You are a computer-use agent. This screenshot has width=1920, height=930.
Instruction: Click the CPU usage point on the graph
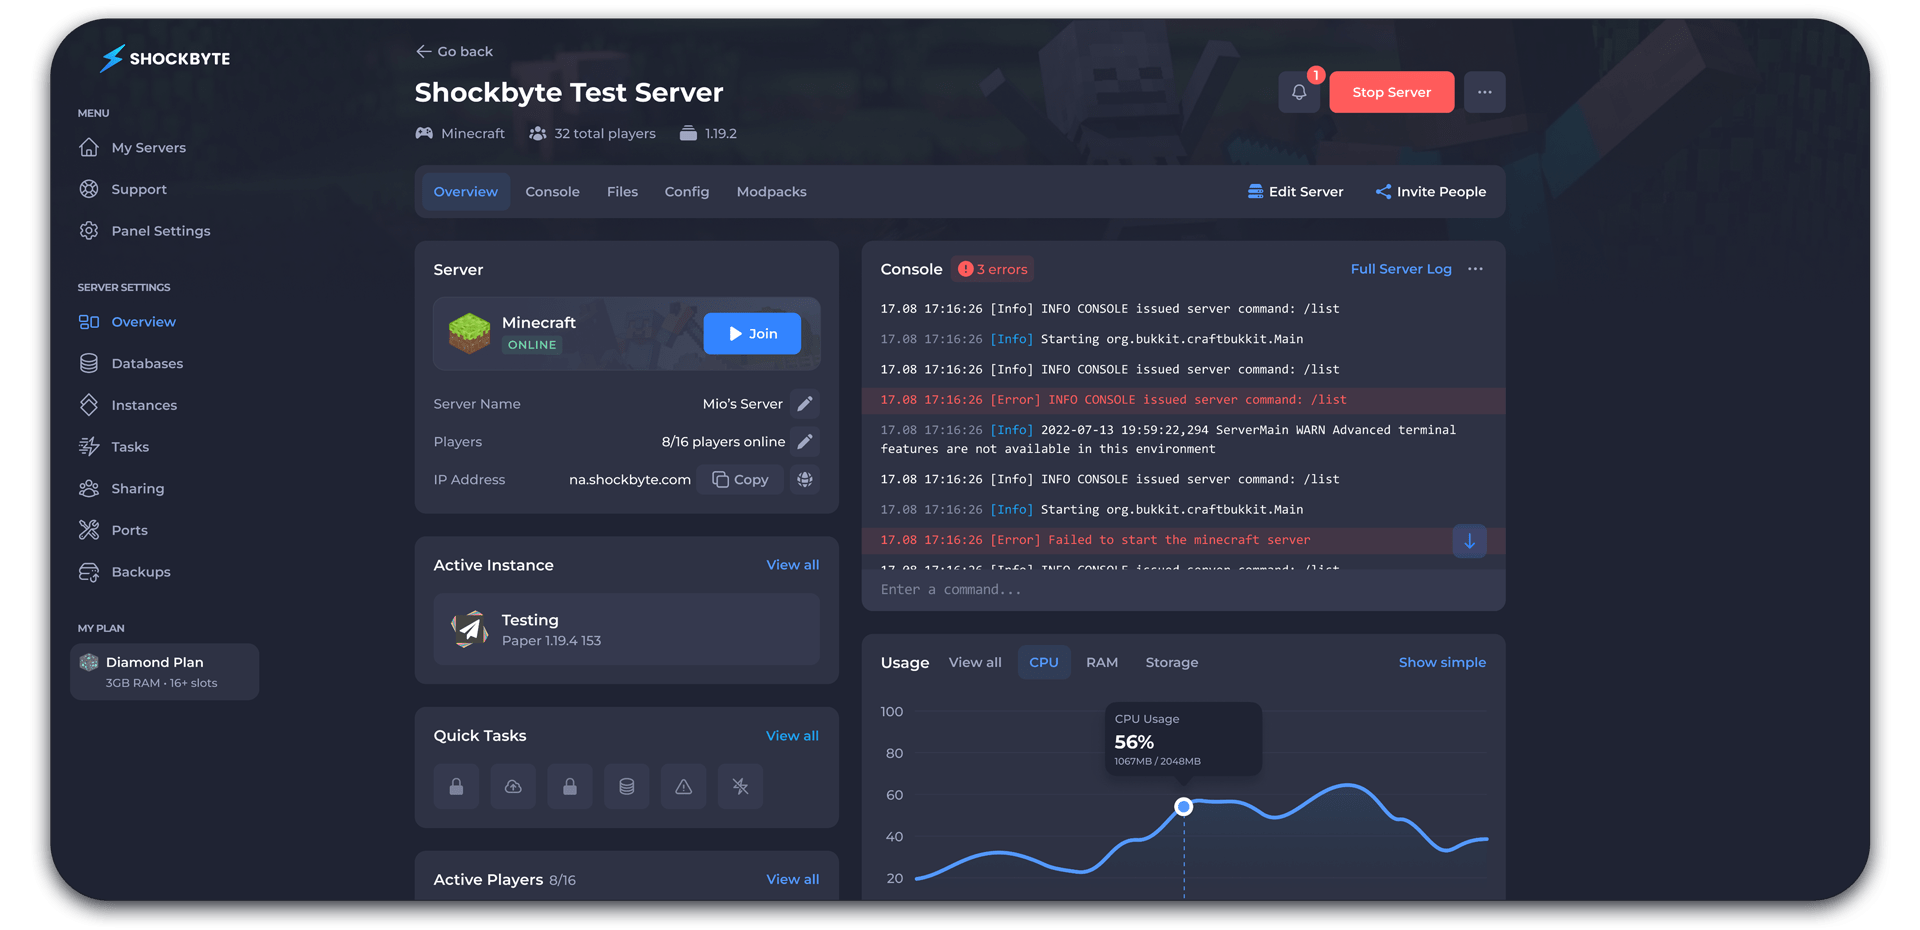[1183, 807]
